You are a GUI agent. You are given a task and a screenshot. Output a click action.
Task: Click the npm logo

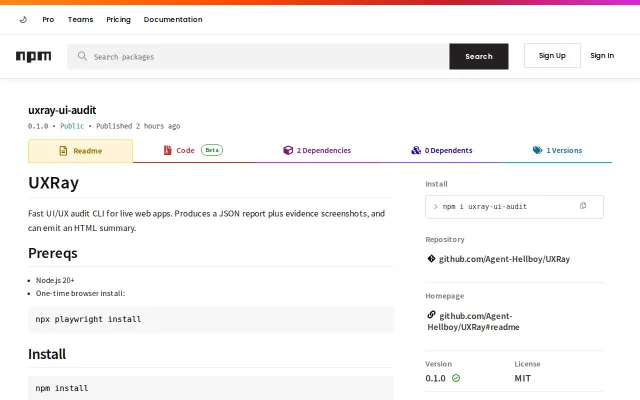click(x=33, y=56)
